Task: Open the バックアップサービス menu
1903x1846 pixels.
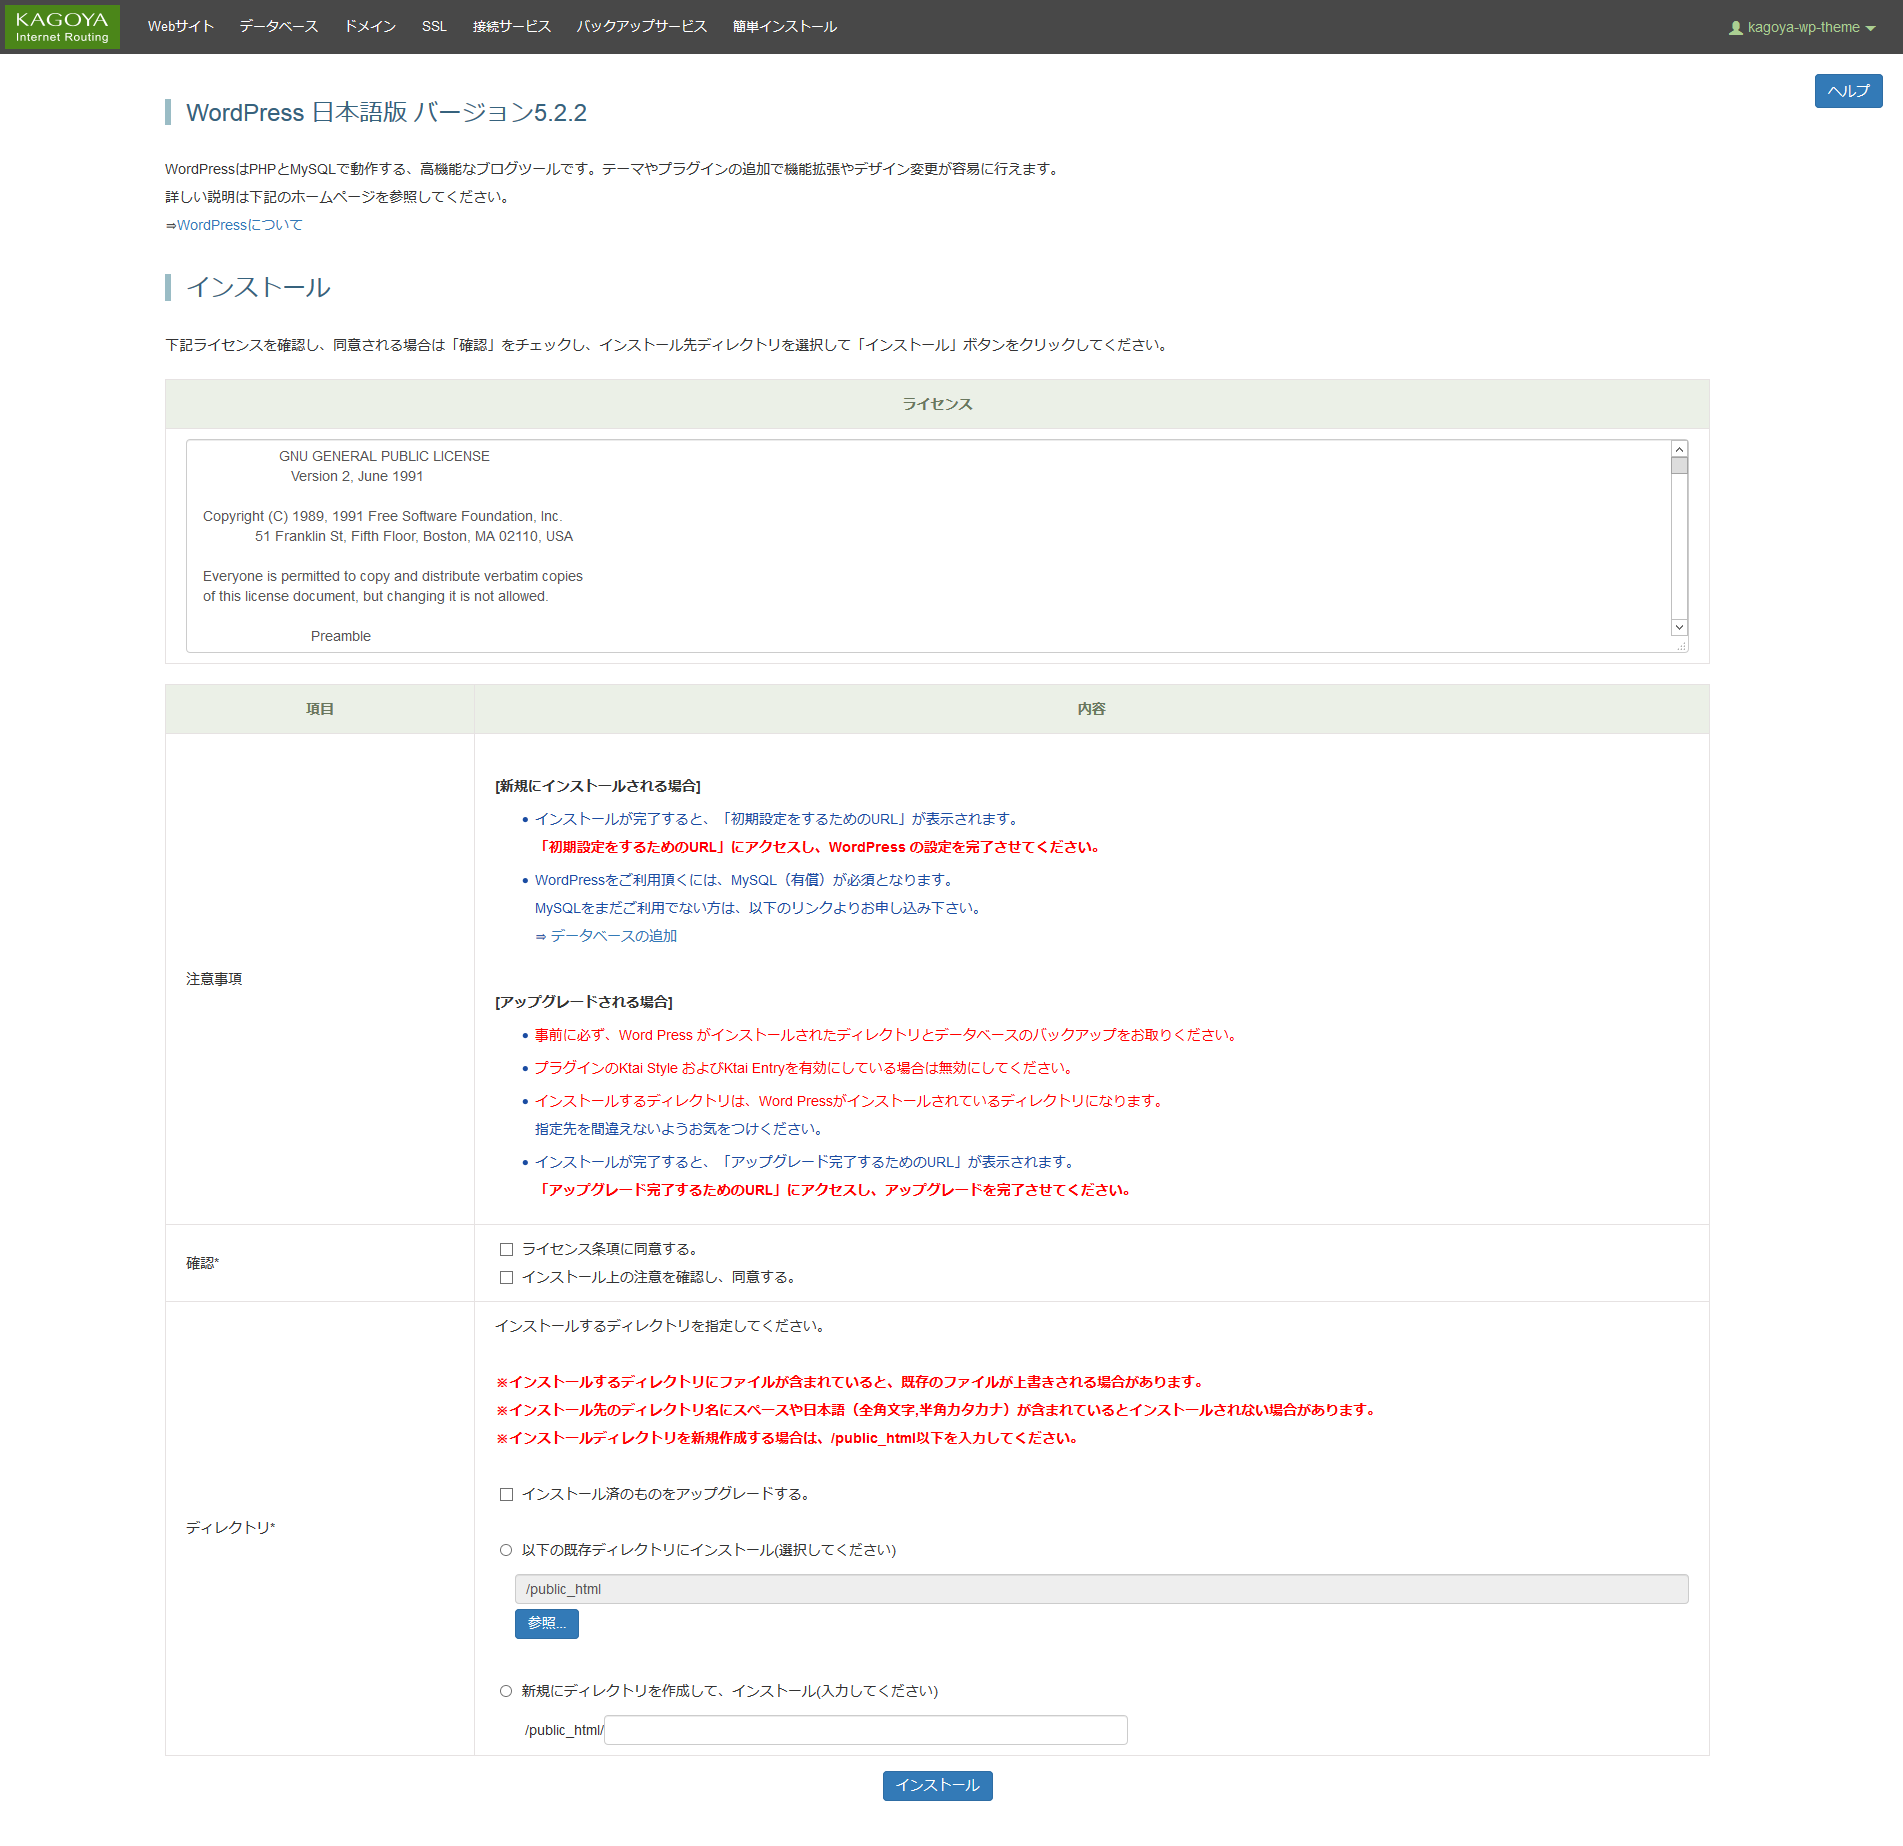Action: [x=642, y=26]
